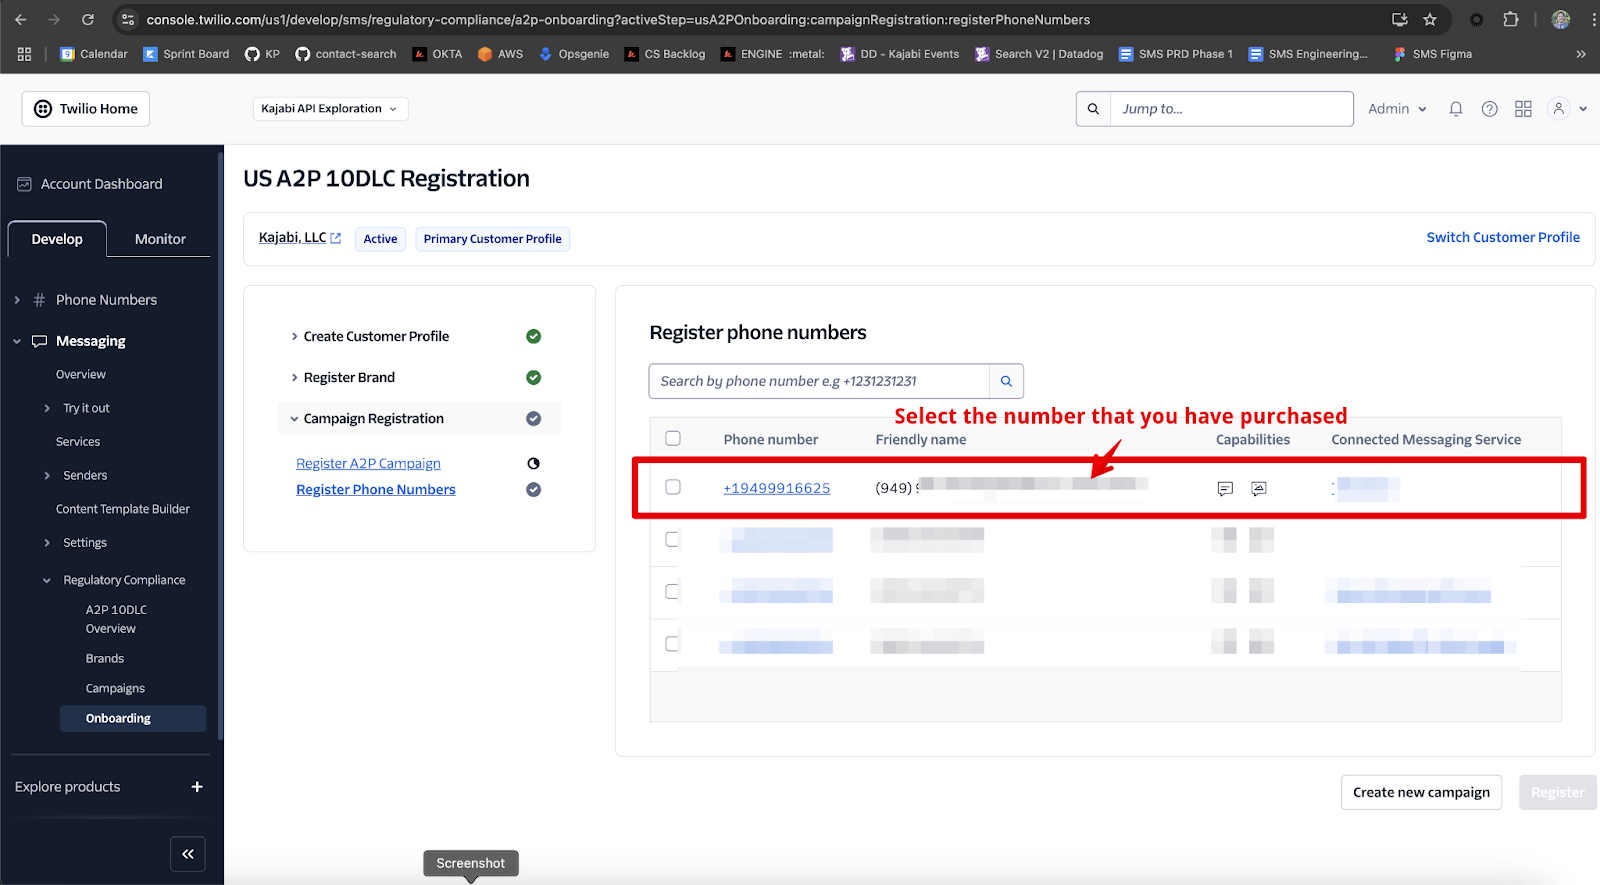Open the contact-search GitHub bookmark

(x=346, y=54)
